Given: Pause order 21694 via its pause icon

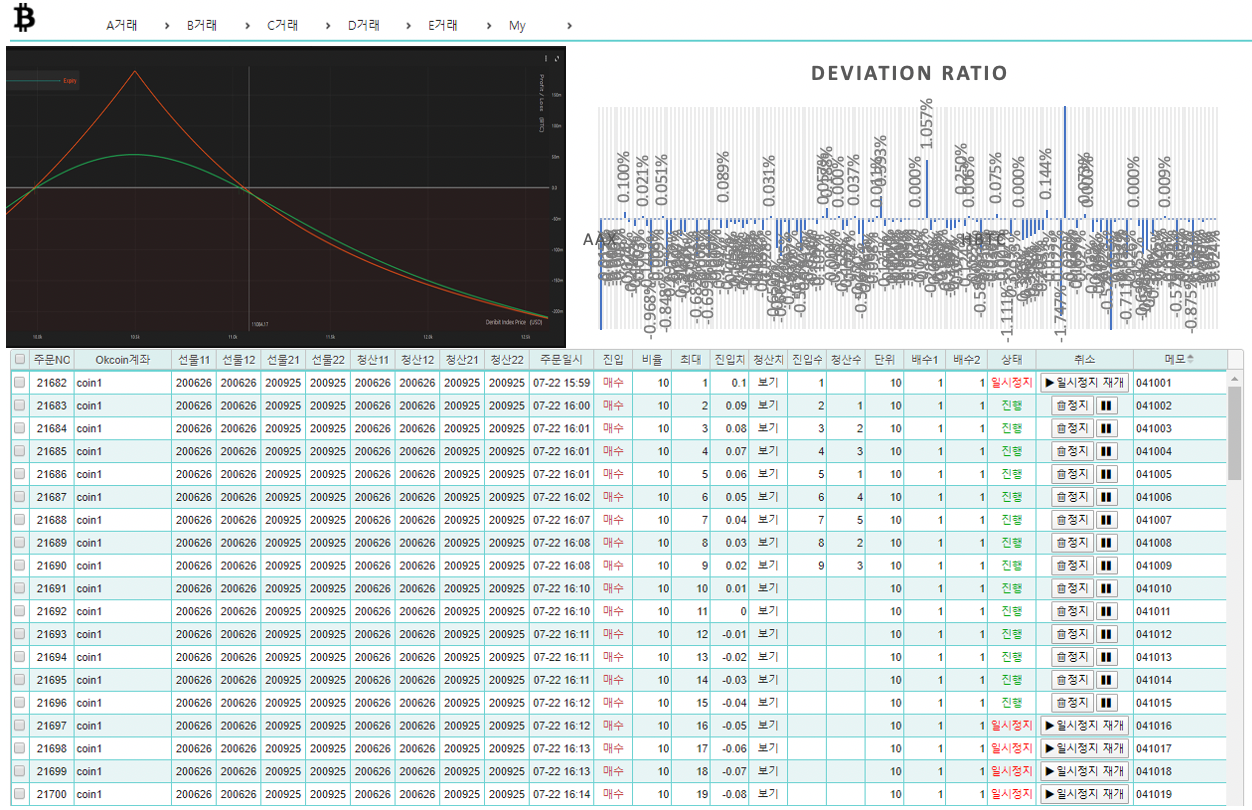Looking at the screenshot, I should pos(1106,657).
